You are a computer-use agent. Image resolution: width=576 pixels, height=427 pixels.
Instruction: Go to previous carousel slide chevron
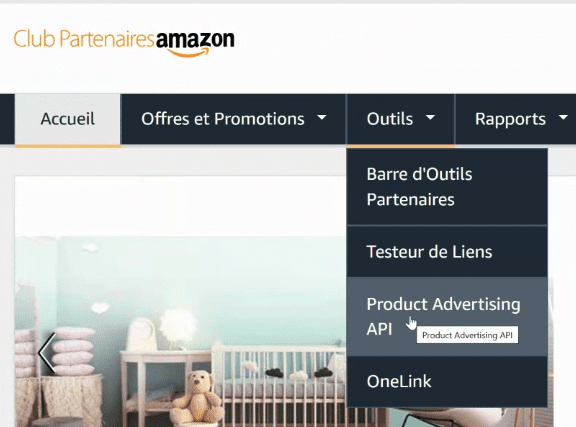click(47, 352)
